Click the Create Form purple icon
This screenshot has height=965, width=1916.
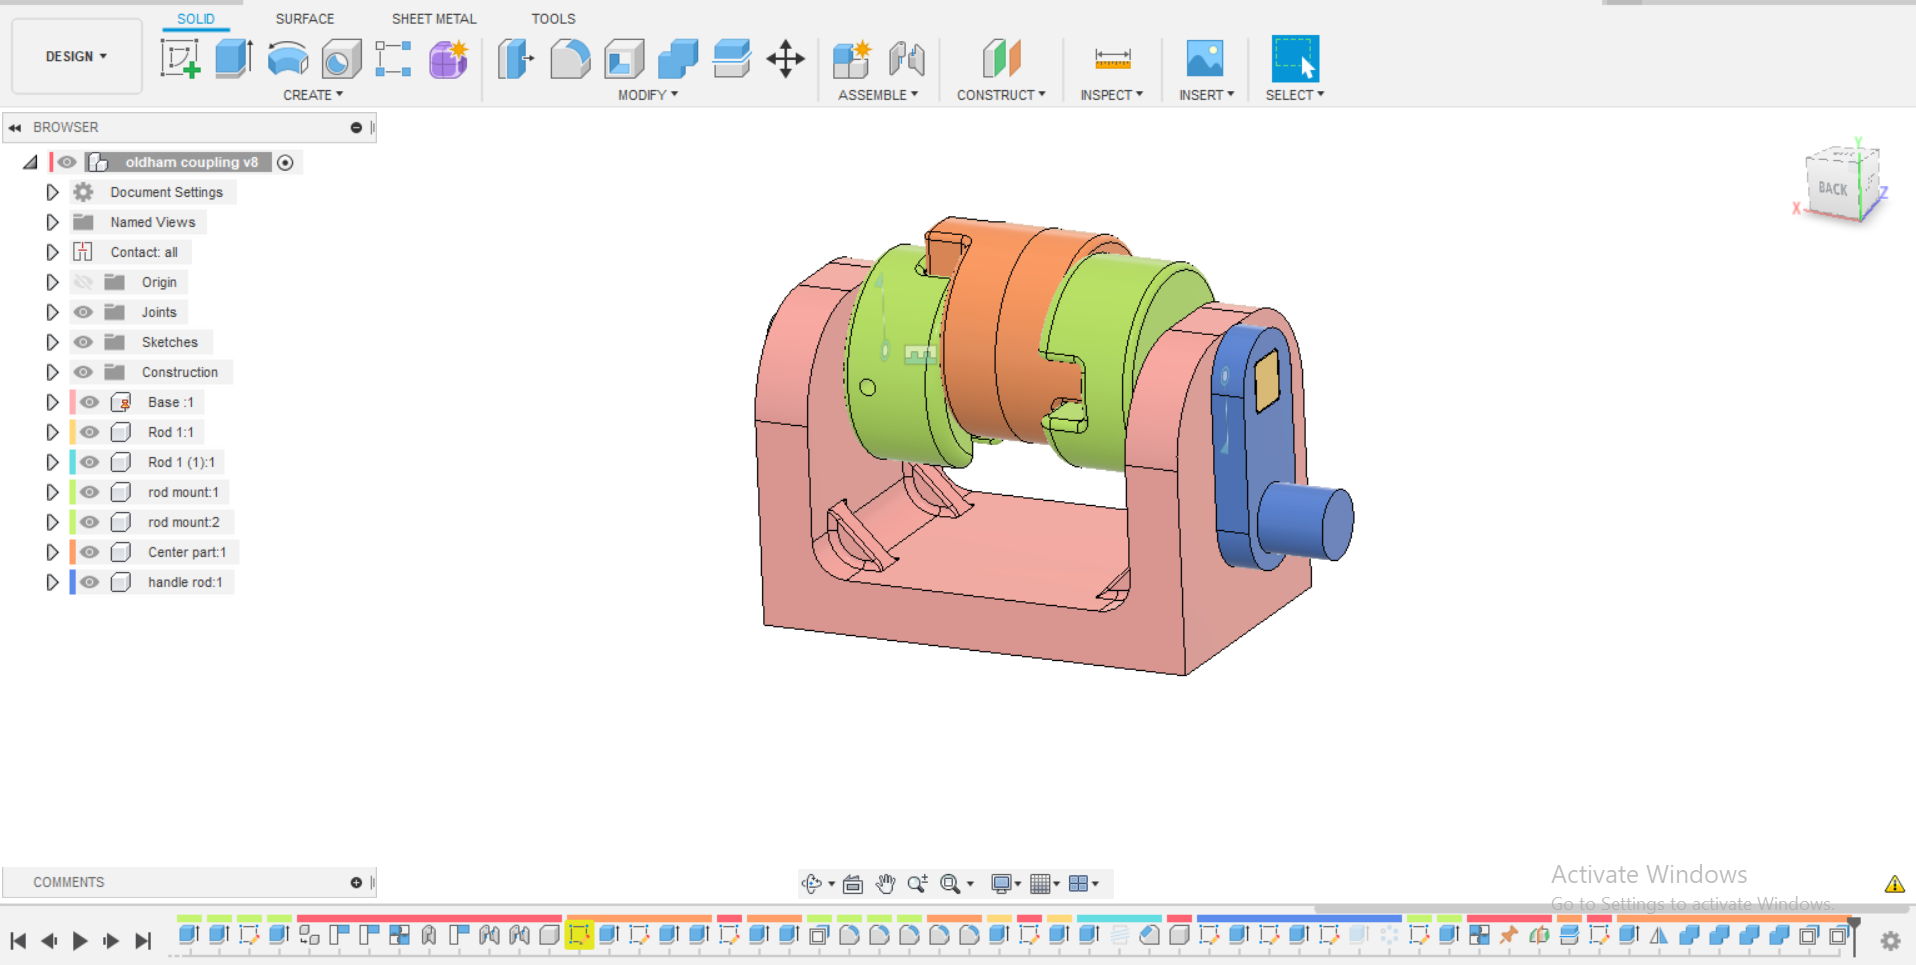(x=449, y=59)
